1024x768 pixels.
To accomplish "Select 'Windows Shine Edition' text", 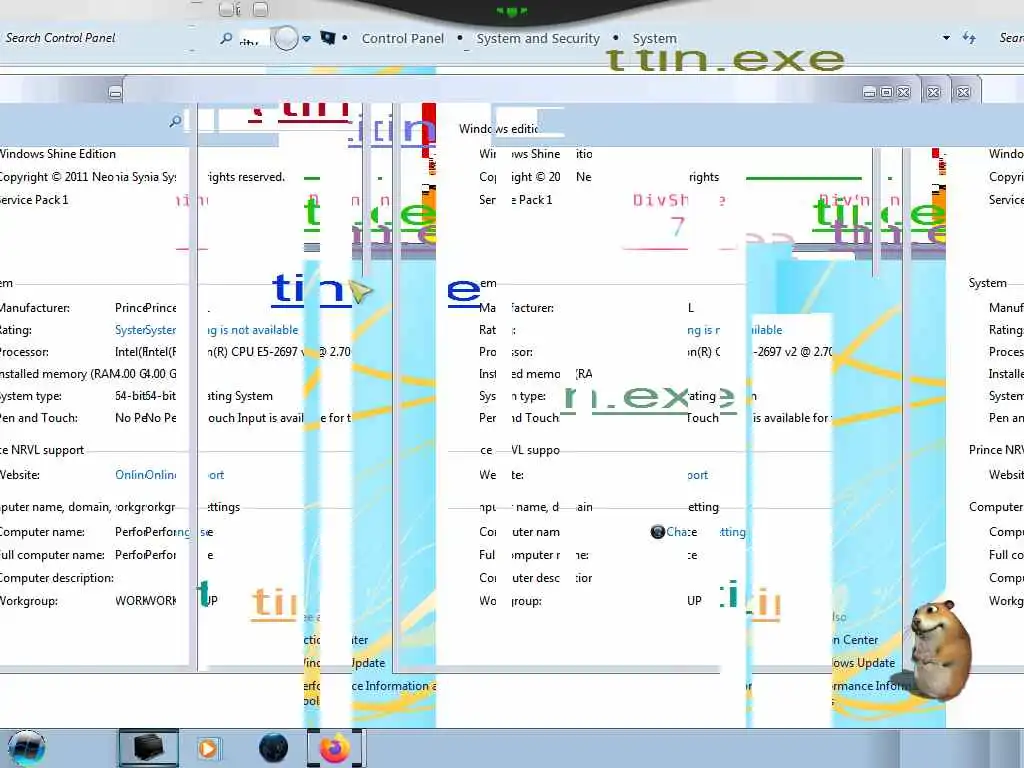I will [57, 153].
